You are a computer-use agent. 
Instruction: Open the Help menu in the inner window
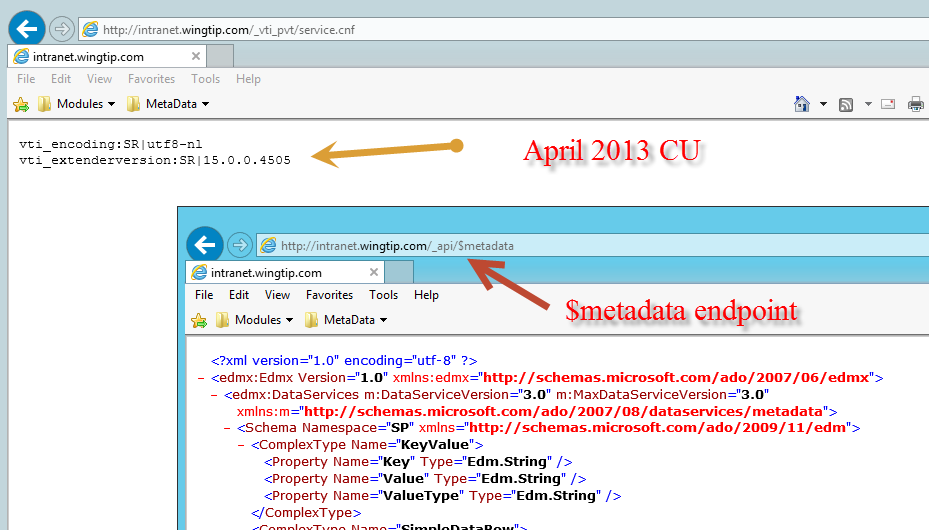tap(426, 295)
